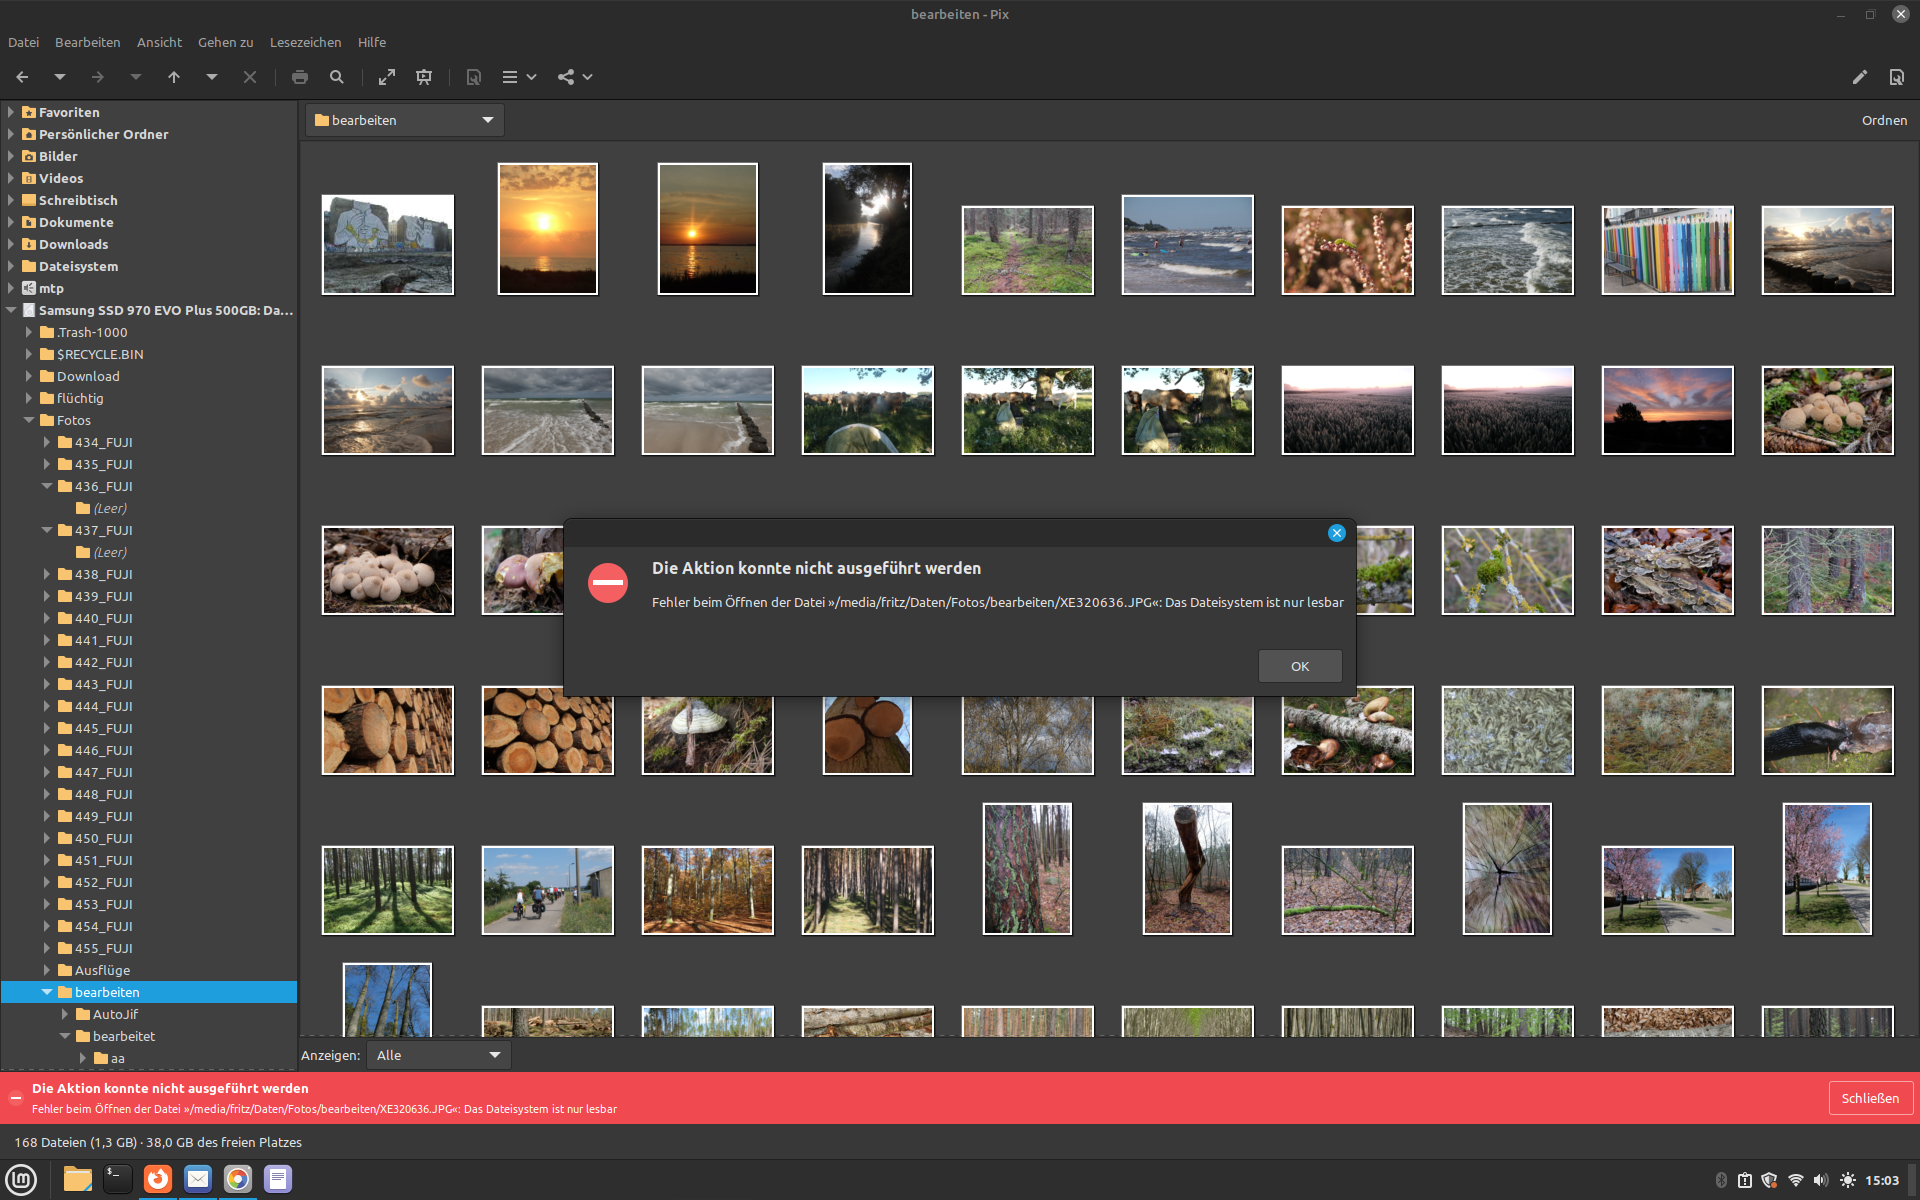Click the image info icon top right
This screenshot has width=1920, height=1200.
click(1897, 76)
